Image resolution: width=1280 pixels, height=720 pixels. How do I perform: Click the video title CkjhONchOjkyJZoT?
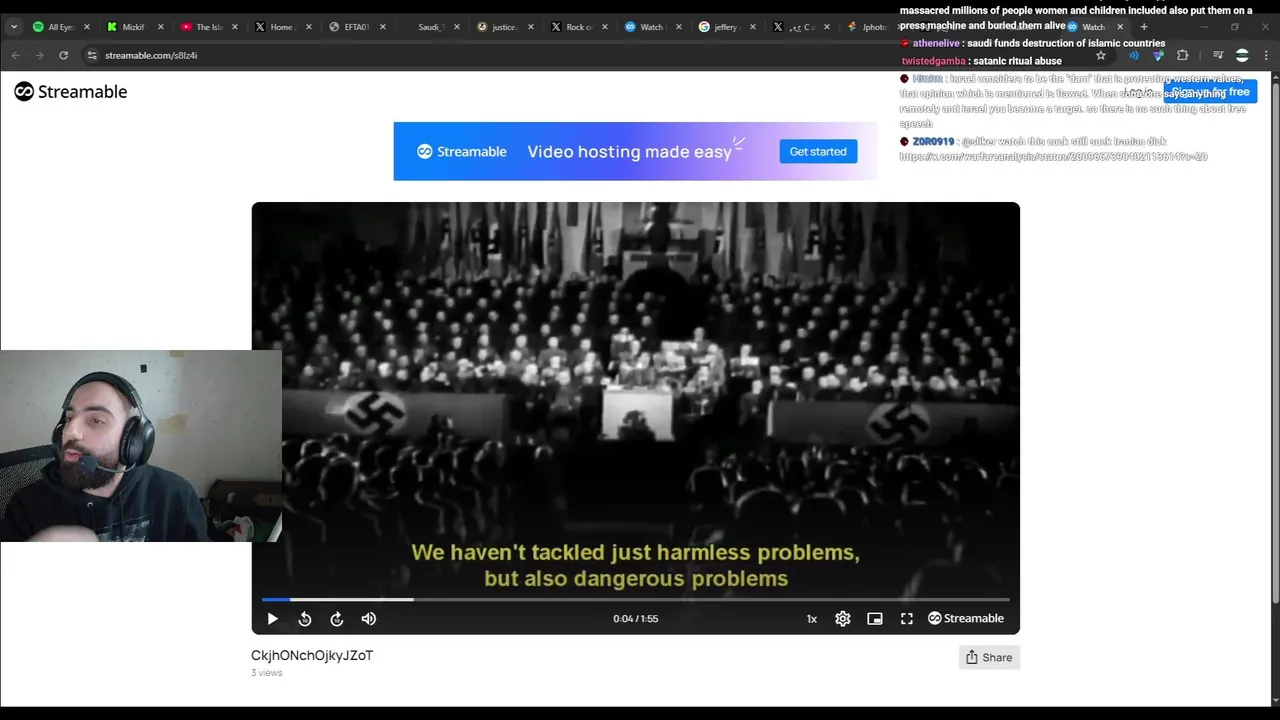tap(312, 655)
